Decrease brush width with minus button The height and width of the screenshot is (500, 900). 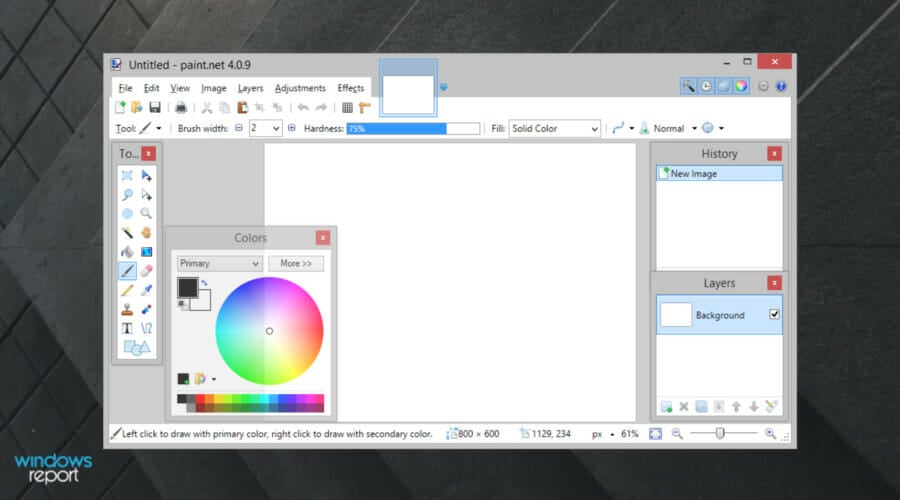tap(239, 128)
